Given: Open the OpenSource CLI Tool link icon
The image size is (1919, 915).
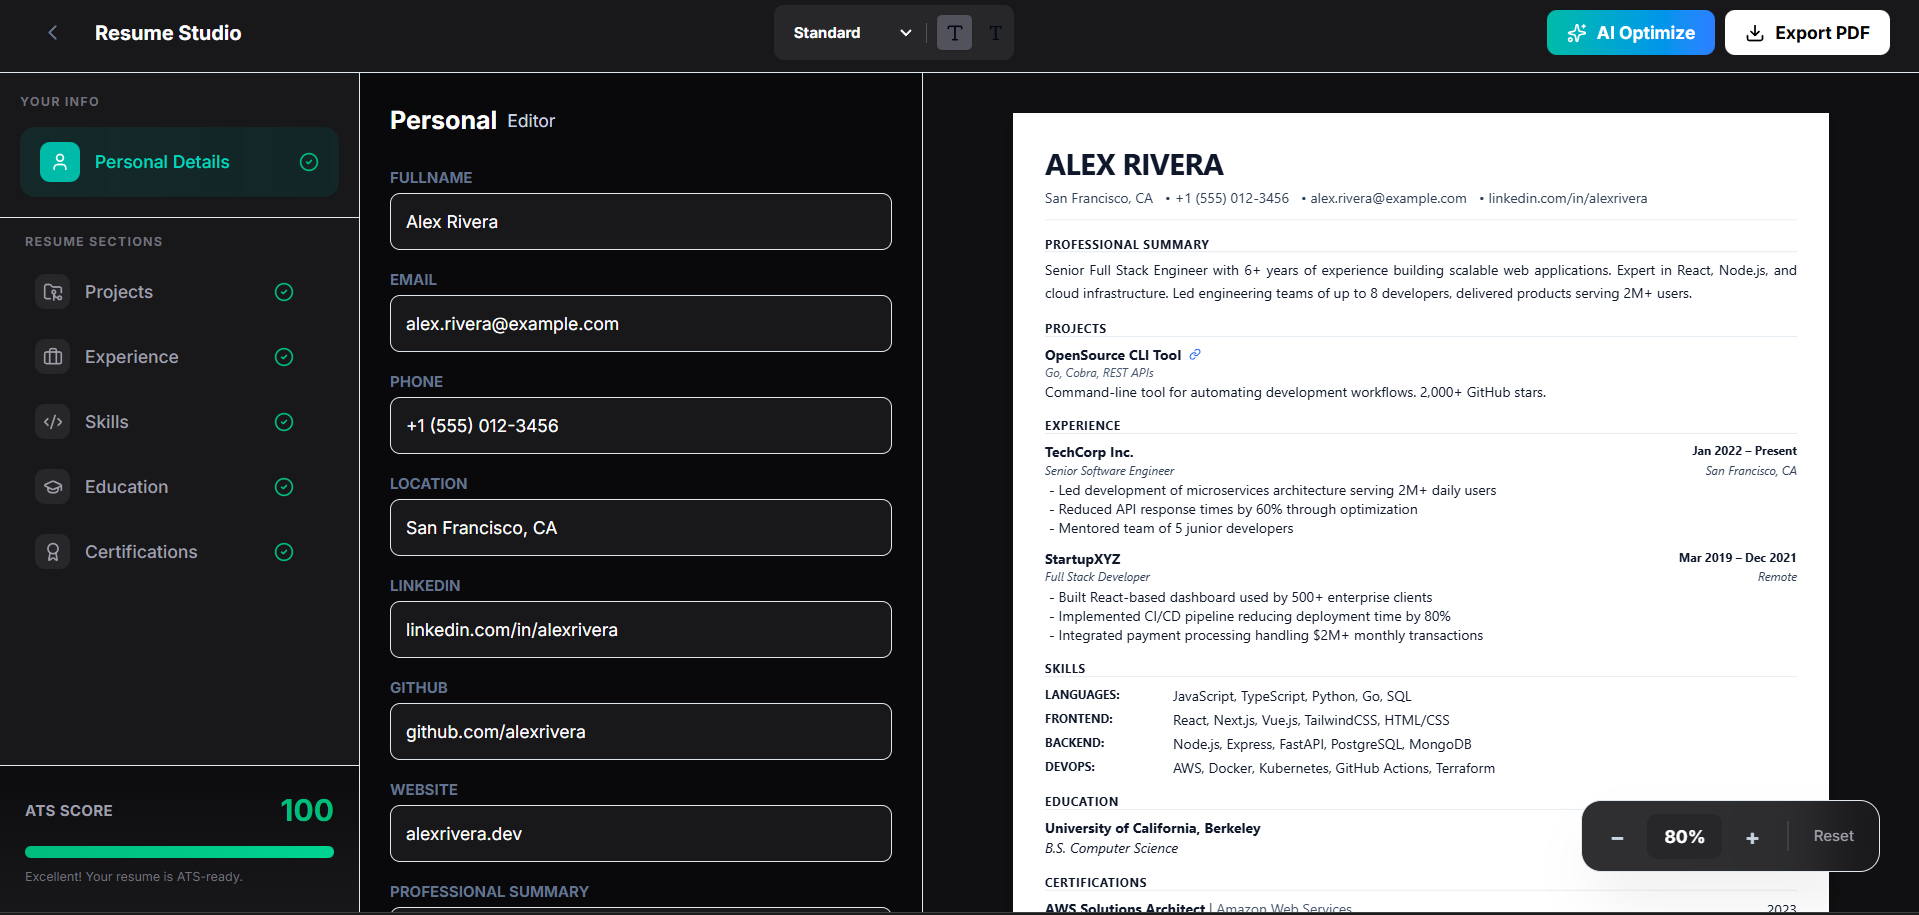Looking at the screenshot, I should pyautogui.click(x=1195, y=354).
